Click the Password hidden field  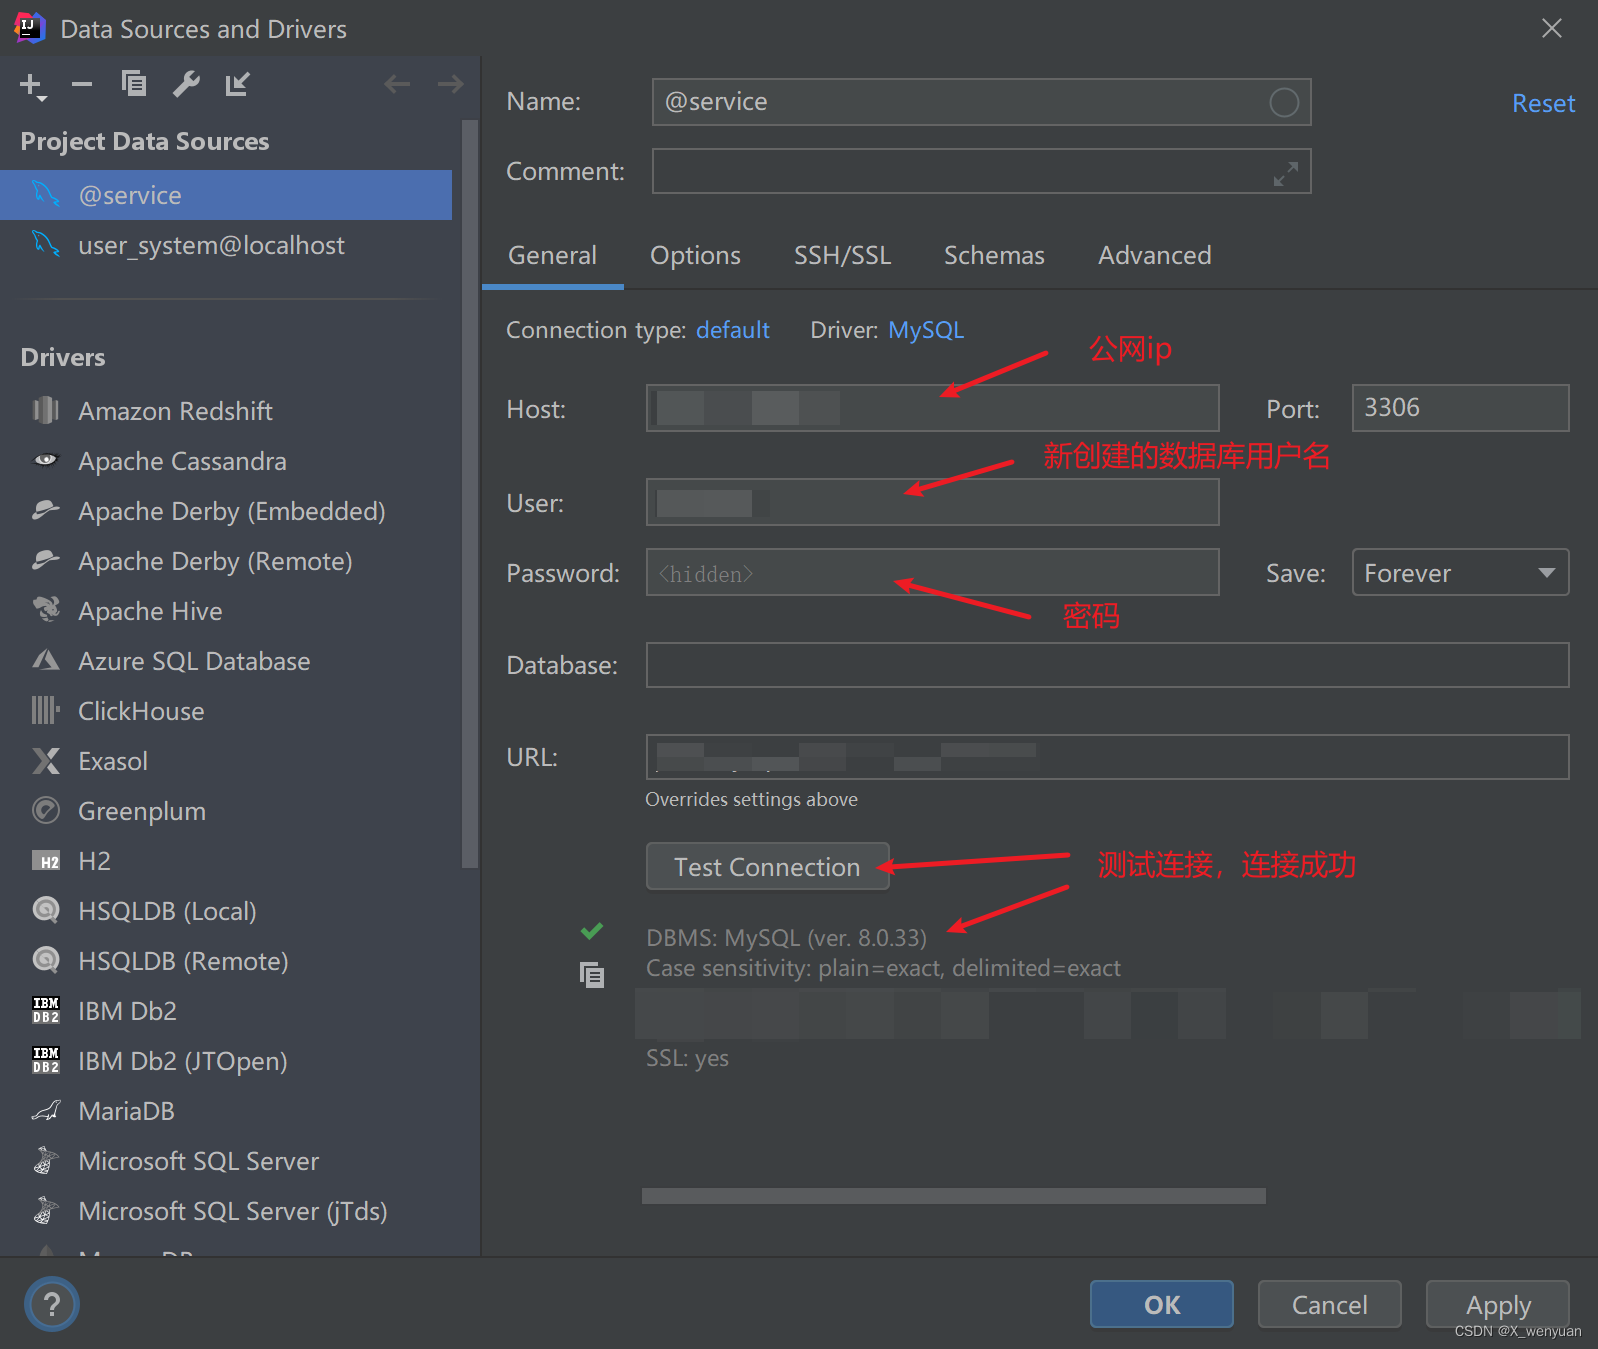(x=932, y=572)
